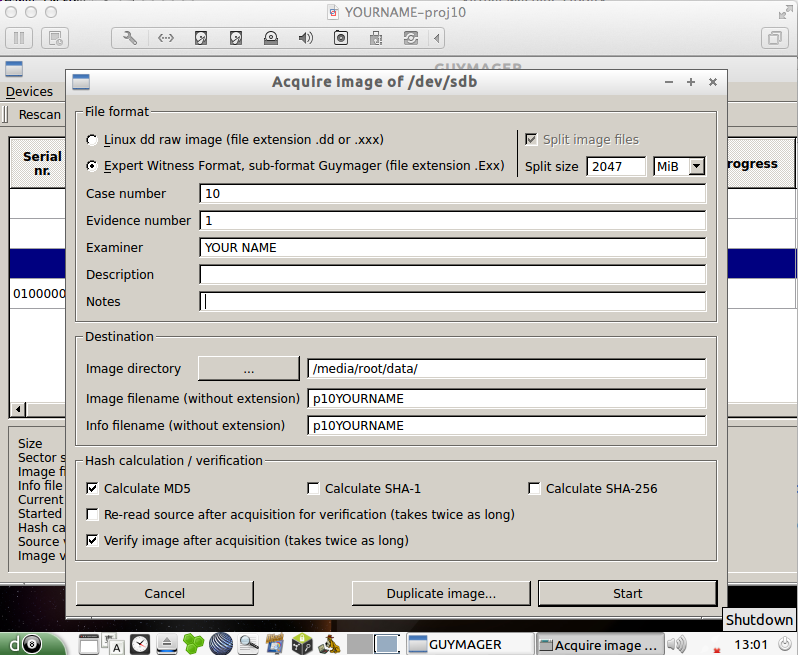Viewport: 798px width, 655px height.
Task: Click left arrow of device list scrollbar
Action: (x=18, y=409)
